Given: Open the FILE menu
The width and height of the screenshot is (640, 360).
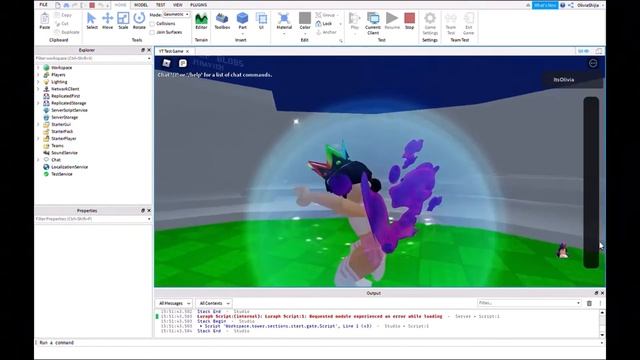Looking at the screenshot, I should tap(43, 5).
